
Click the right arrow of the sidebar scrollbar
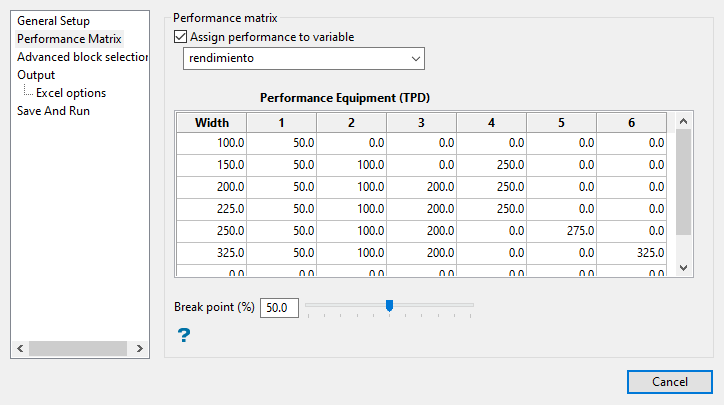141,349
